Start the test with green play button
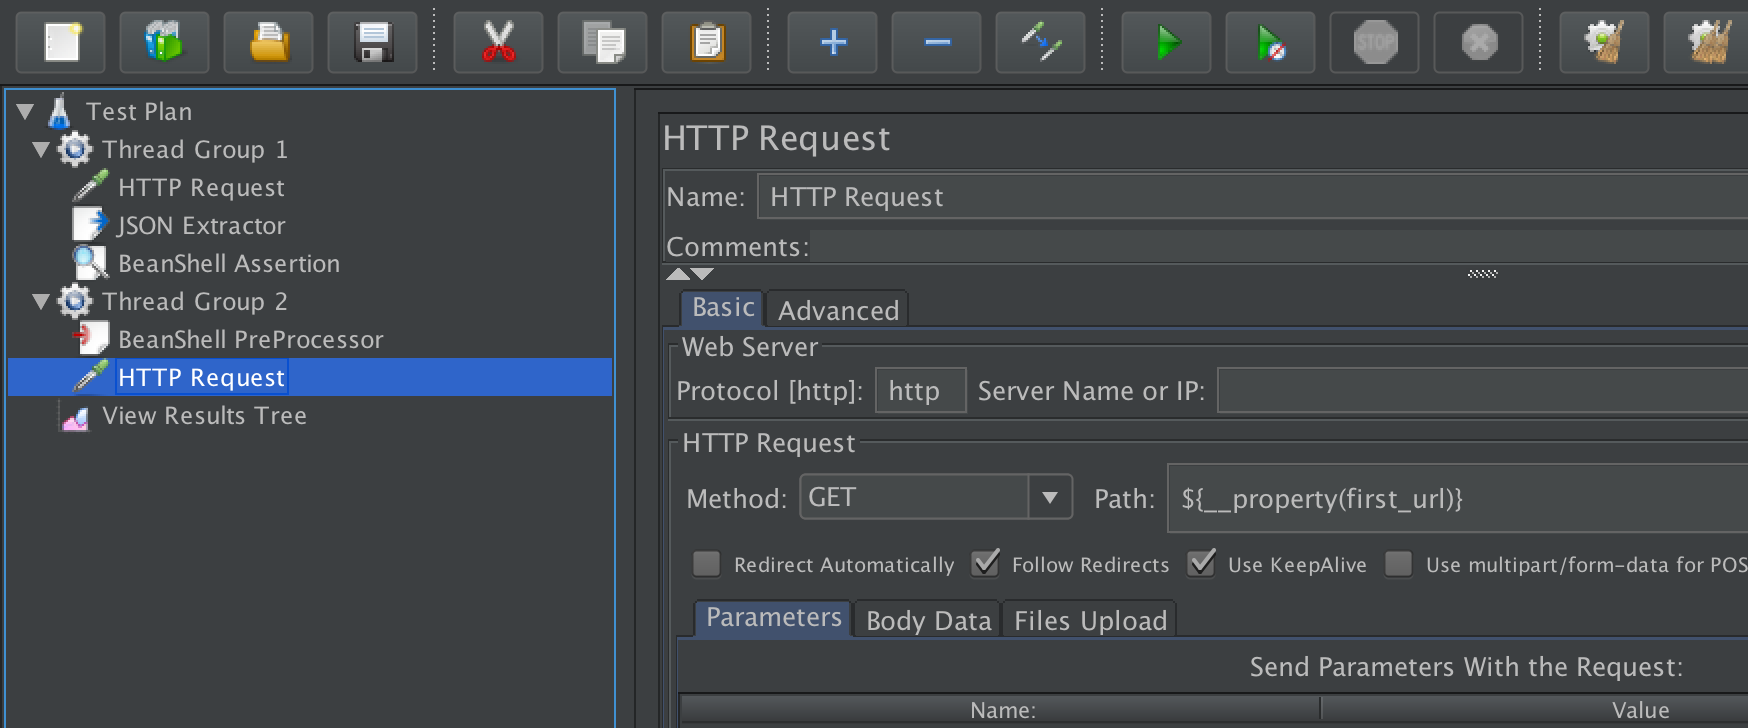 1166,42
